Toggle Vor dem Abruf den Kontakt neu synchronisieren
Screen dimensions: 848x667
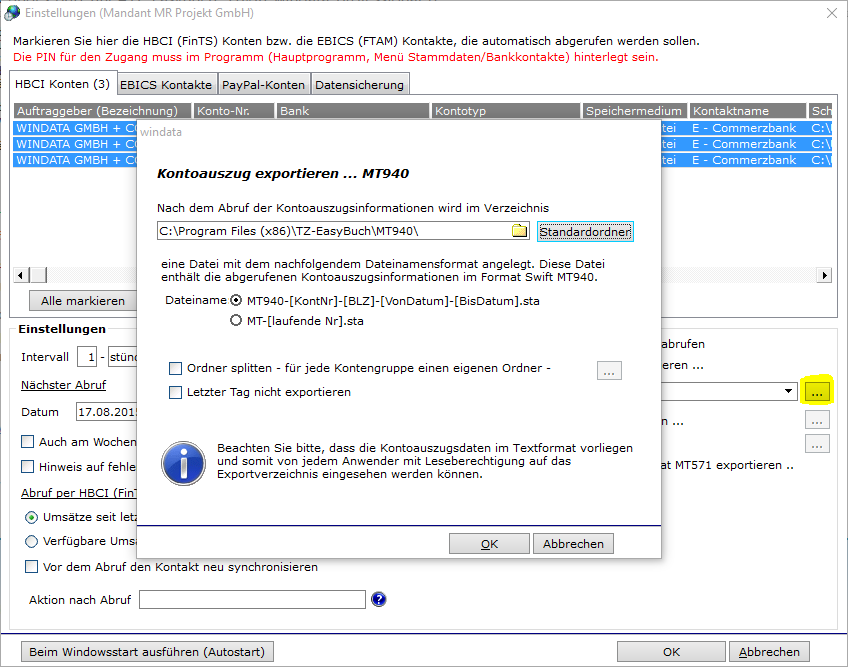tap(31, 566)
